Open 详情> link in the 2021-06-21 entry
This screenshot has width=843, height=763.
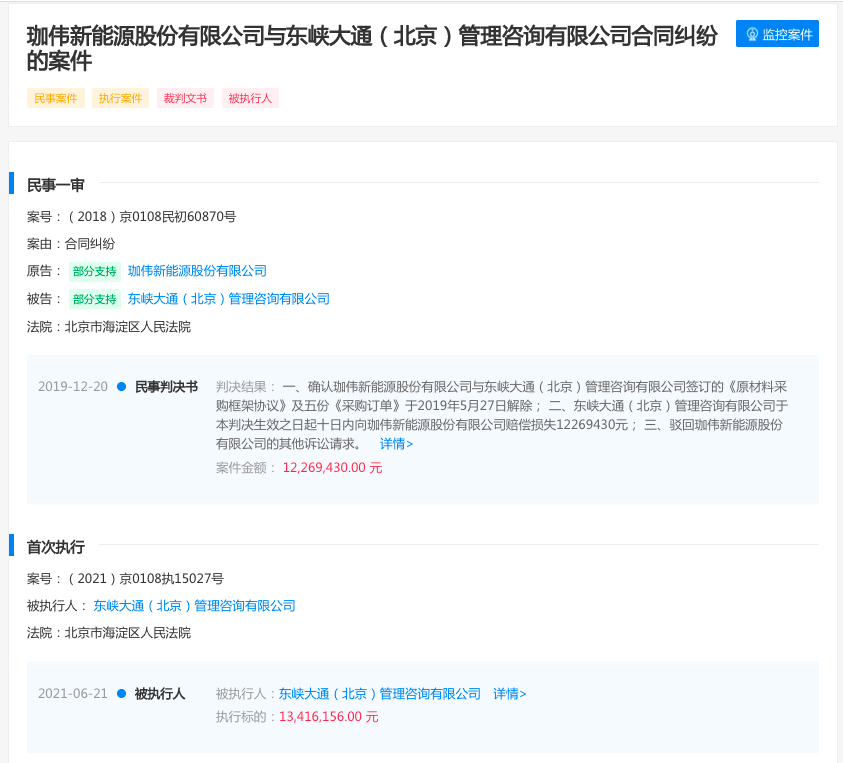510,694
